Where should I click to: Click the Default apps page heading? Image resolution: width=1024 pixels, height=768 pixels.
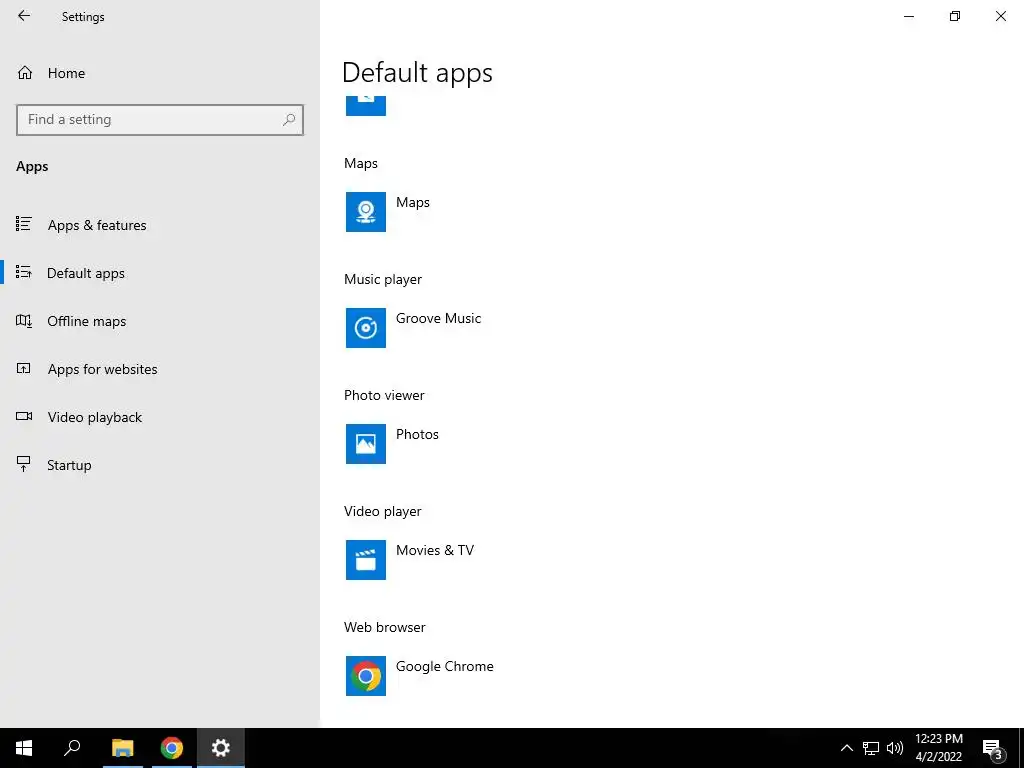pyautogui.click(x=417, y=72)
